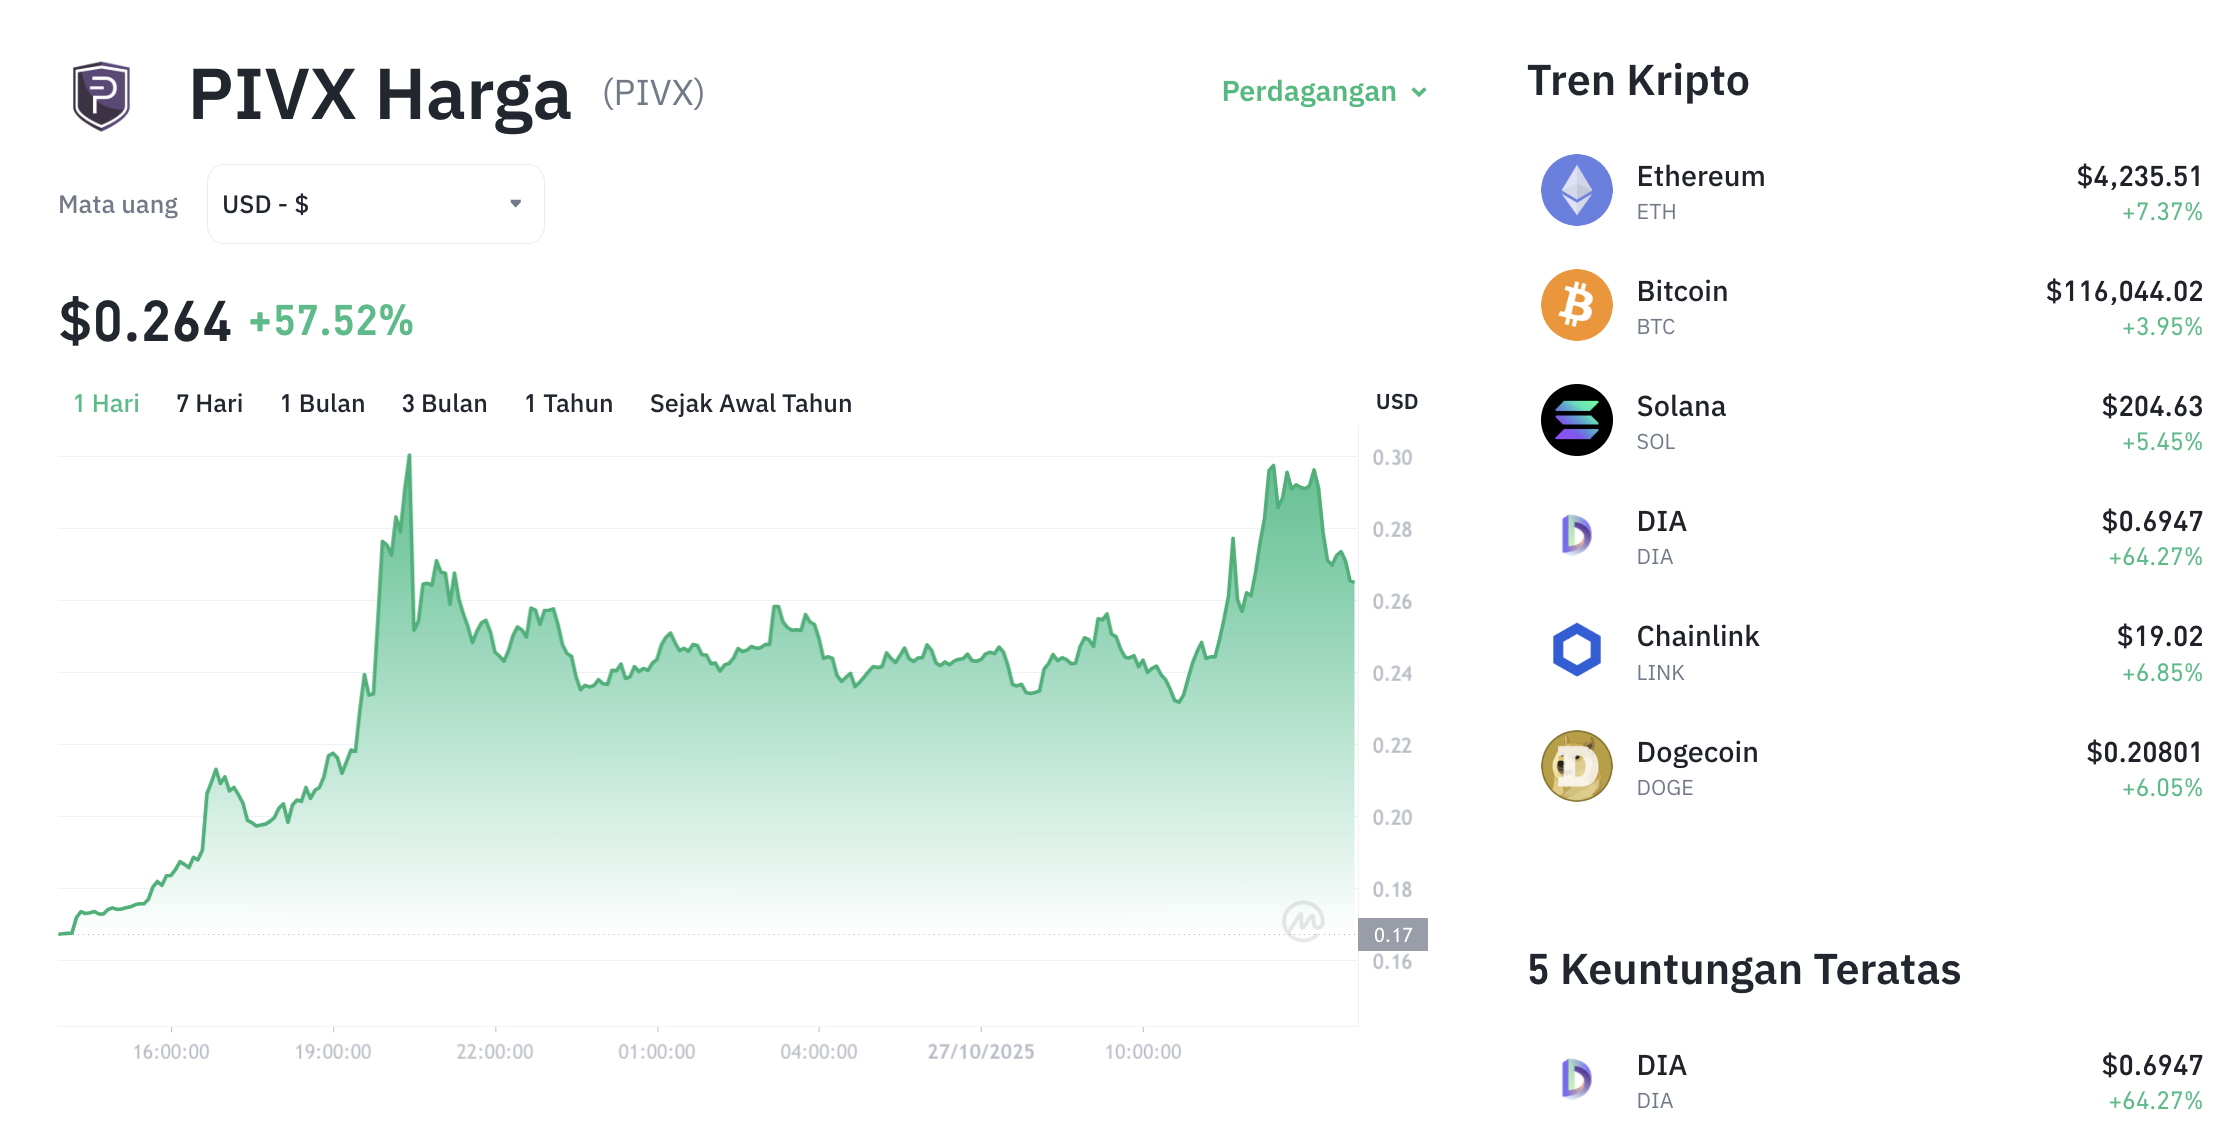The height and width of the screenshot is (1138, 2230).
Task: Open the Perdagangan dropdown menu
Action: [x=1323, y=92]
